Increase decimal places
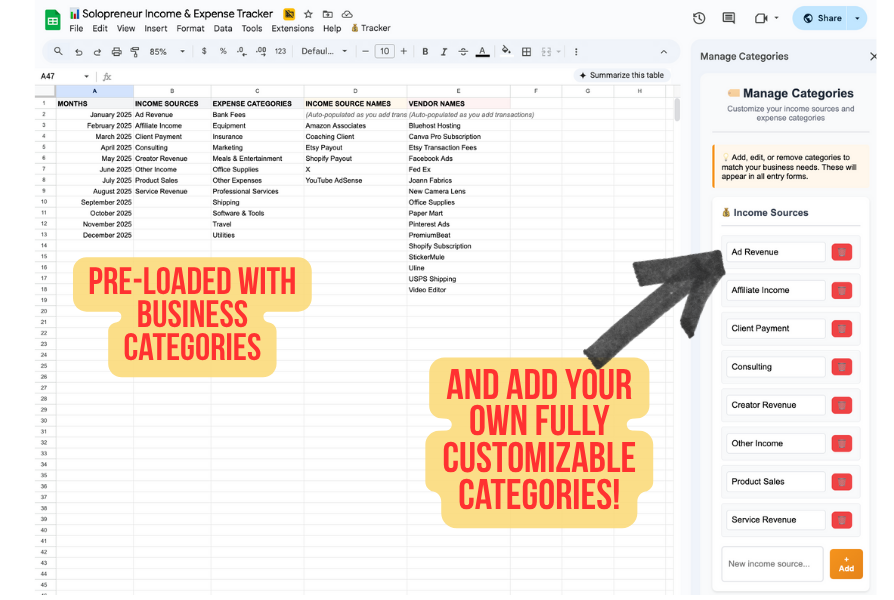 [x=261, y=51]
